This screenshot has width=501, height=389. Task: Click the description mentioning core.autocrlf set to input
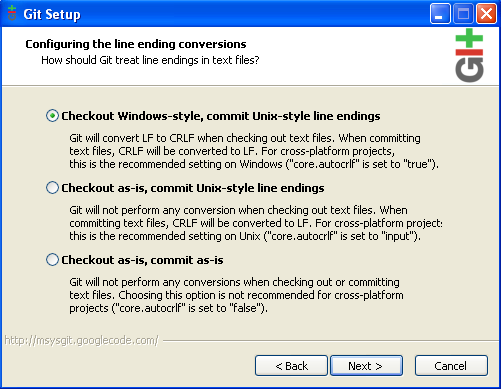click(256, 223)
